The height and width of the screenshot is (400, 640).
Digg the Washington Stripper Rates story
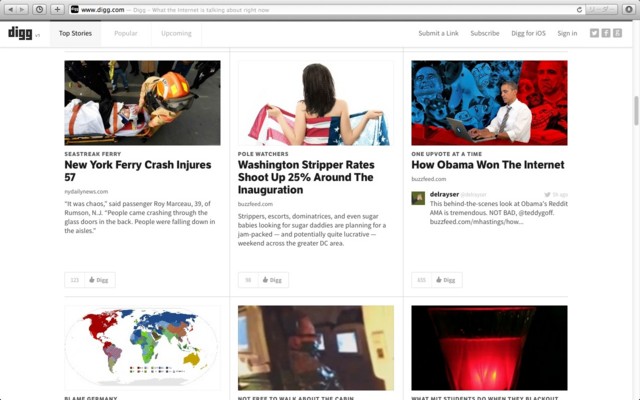273,280
